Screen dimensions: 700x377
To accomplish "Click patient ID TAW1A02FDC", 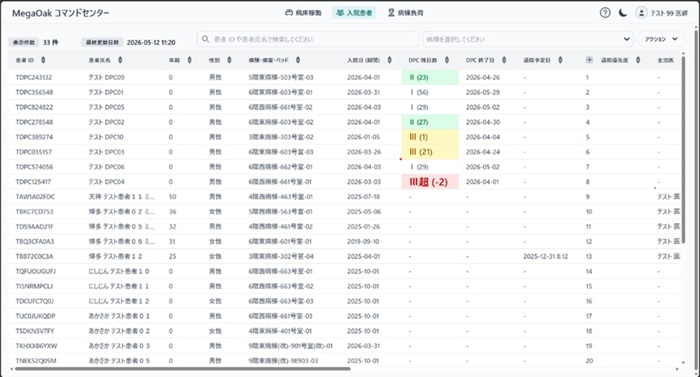I will 35,197.
